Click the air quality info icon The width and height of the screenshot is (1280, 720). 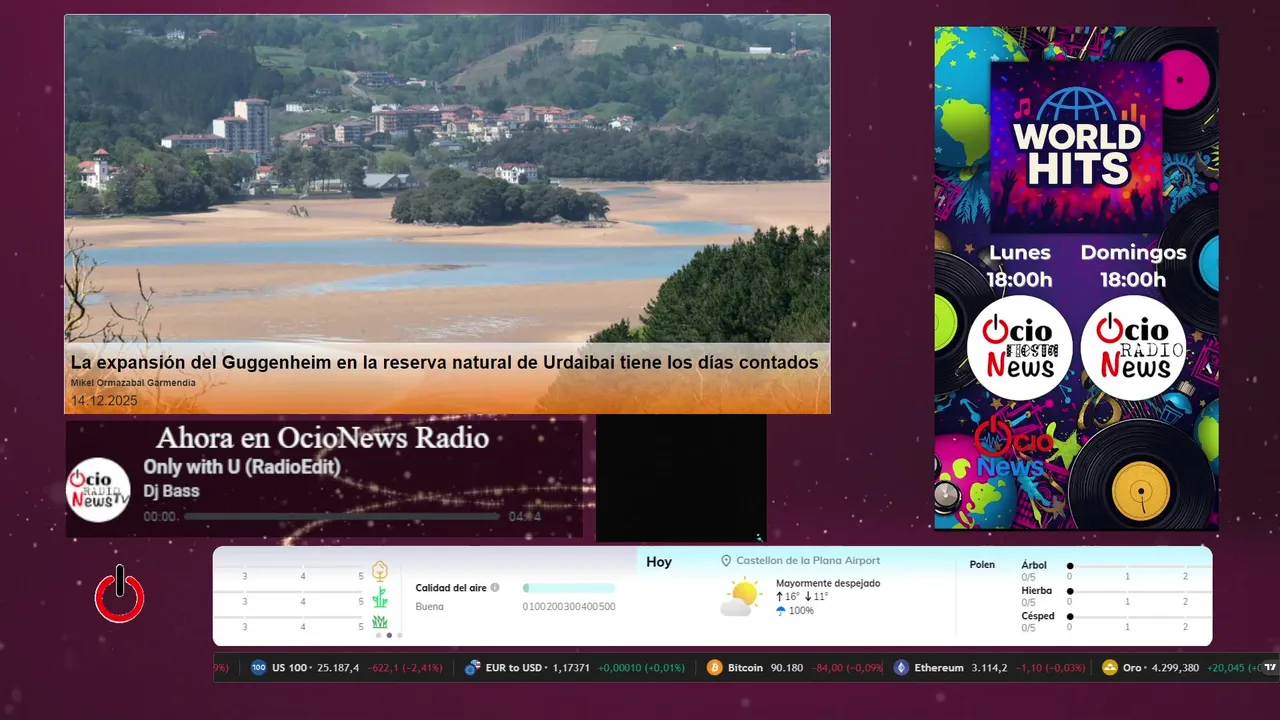[495, 588]
